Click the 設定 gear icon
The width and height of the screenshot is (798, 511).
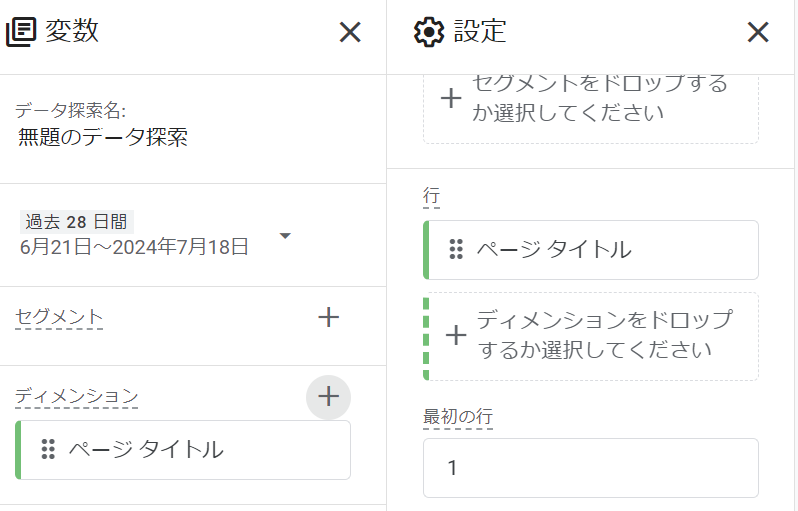[429, 32]
